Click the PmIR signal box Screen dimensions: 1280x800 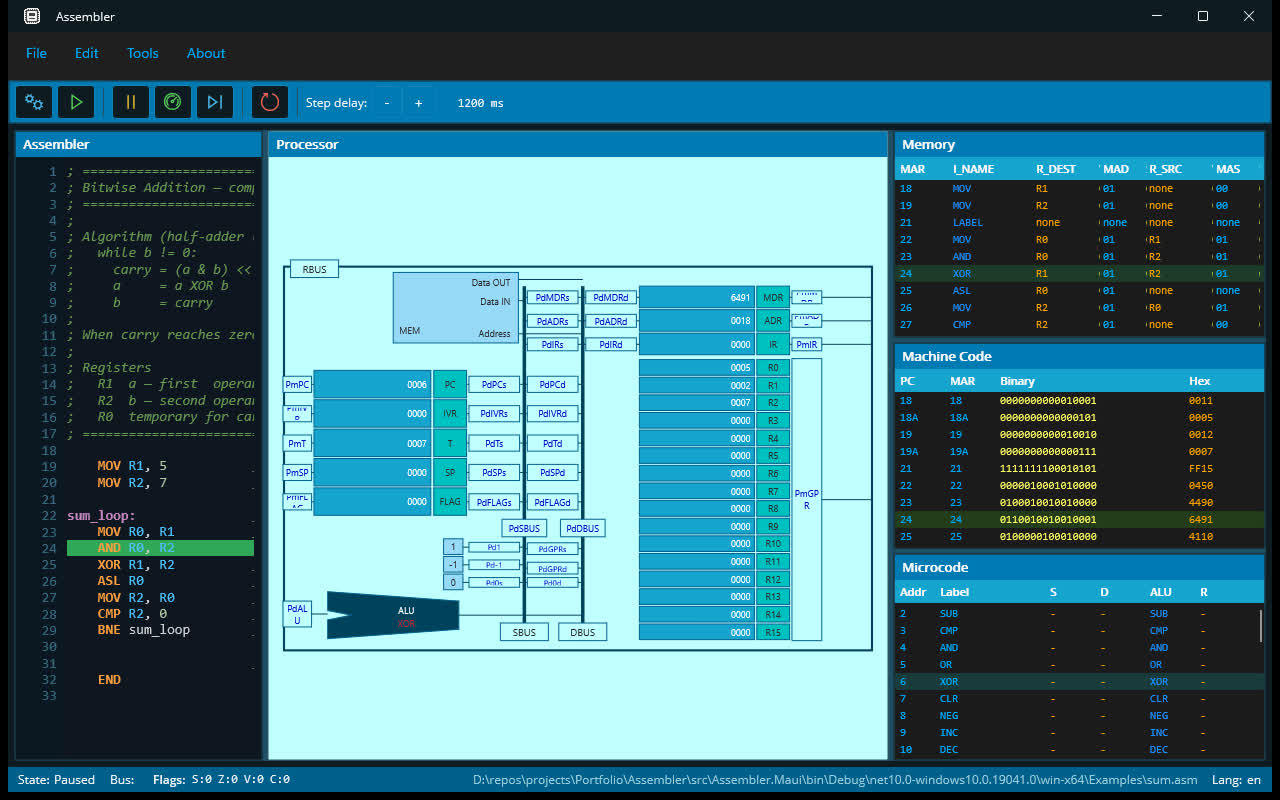[x=806, y=344]
